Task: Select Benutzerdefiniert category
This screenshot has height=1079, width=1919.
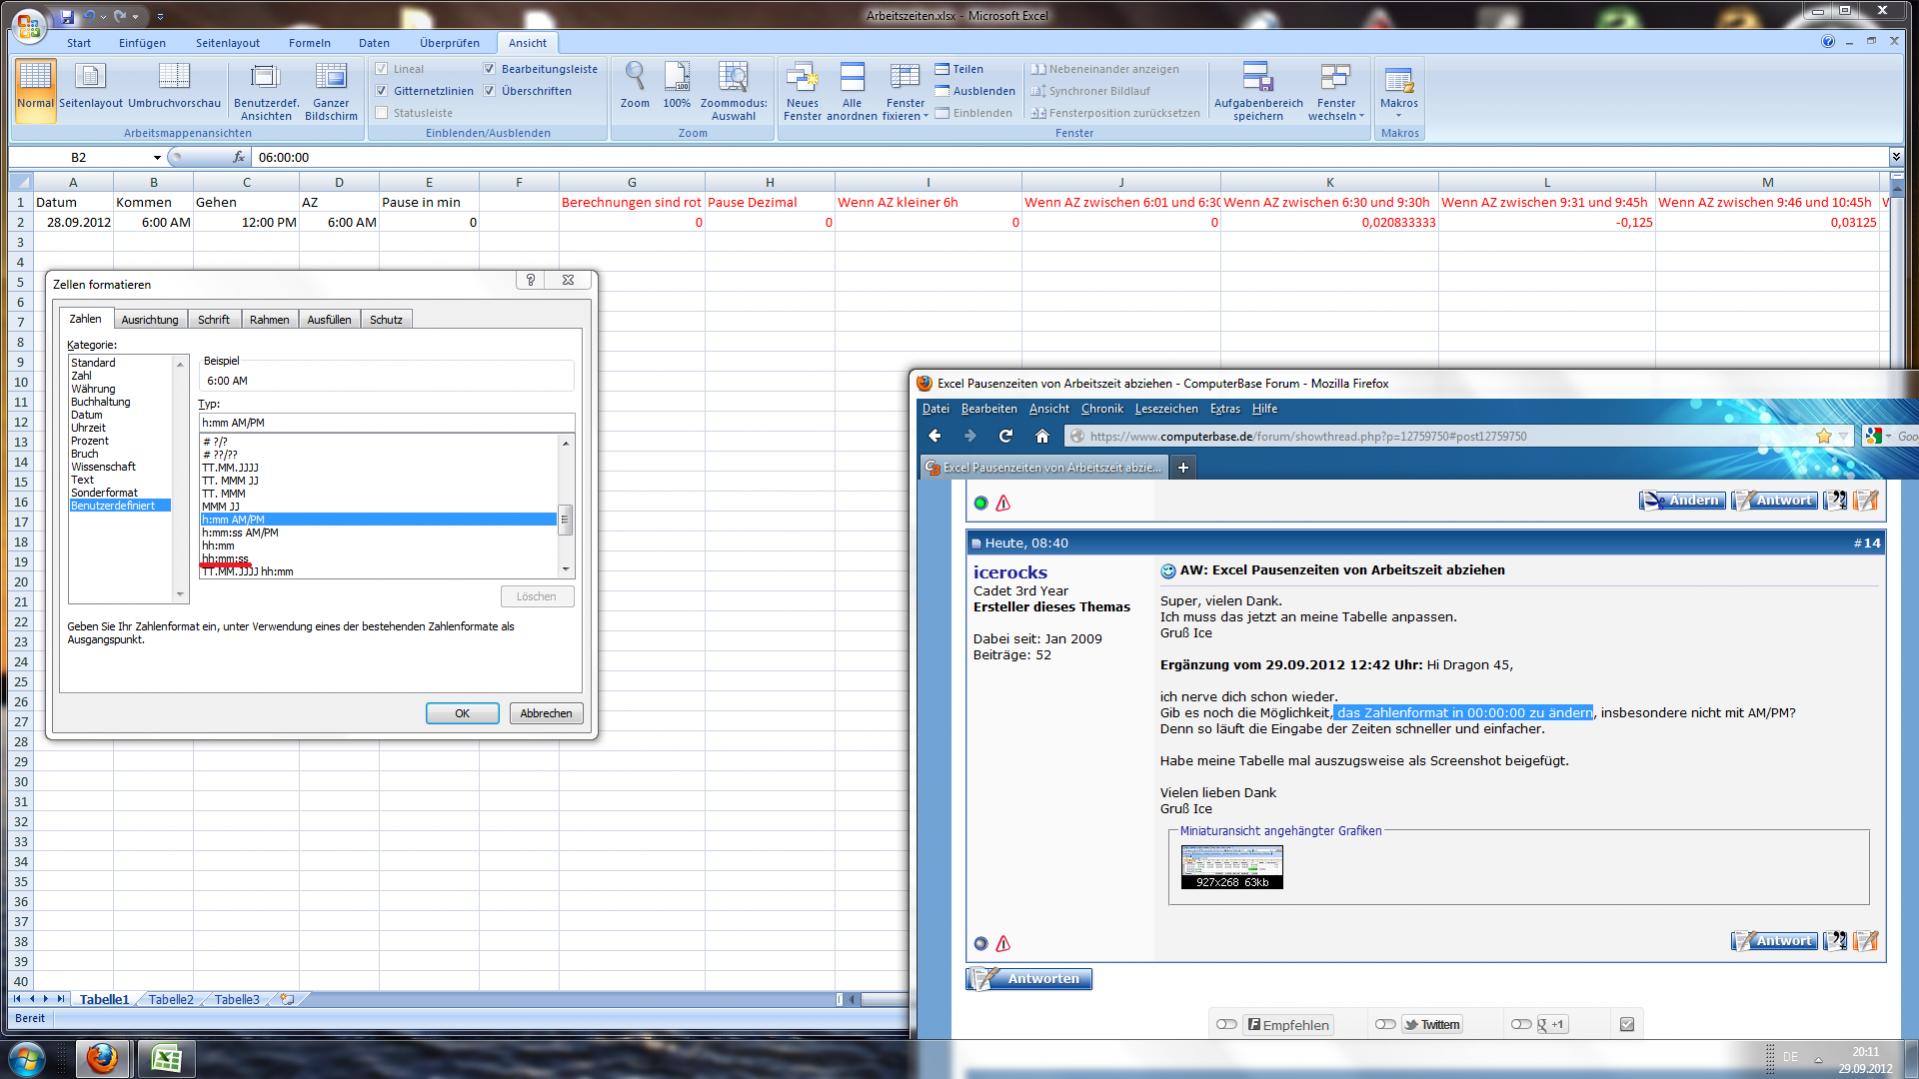Action: [119, 506]
